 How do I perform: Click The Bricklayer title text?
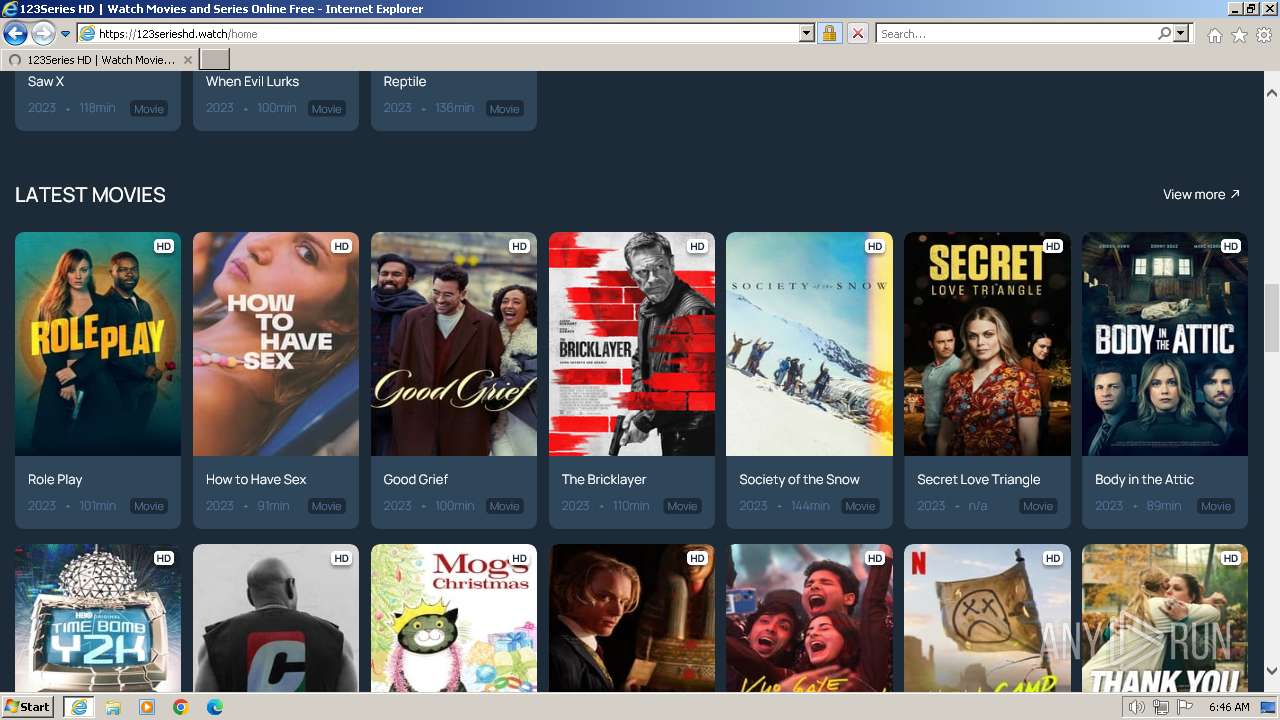click(604, 480)
